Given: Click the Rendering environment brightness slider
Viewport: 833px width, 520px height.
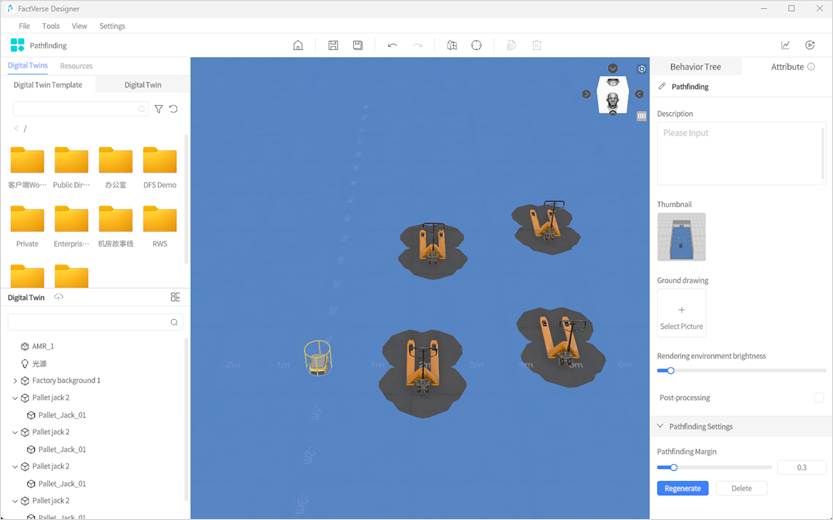Looking at the screenshot, I should tap(741, 370).
